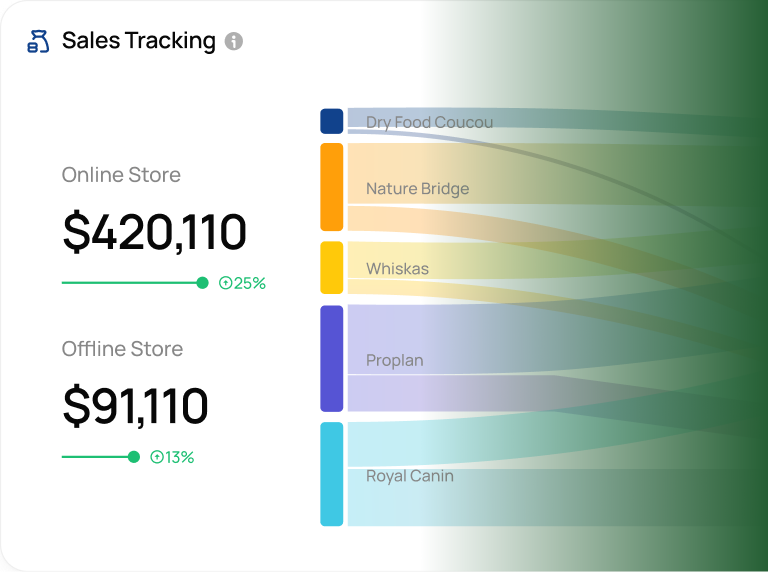
Task: Click the Online Store label
Action: click(x=121, y=175)
